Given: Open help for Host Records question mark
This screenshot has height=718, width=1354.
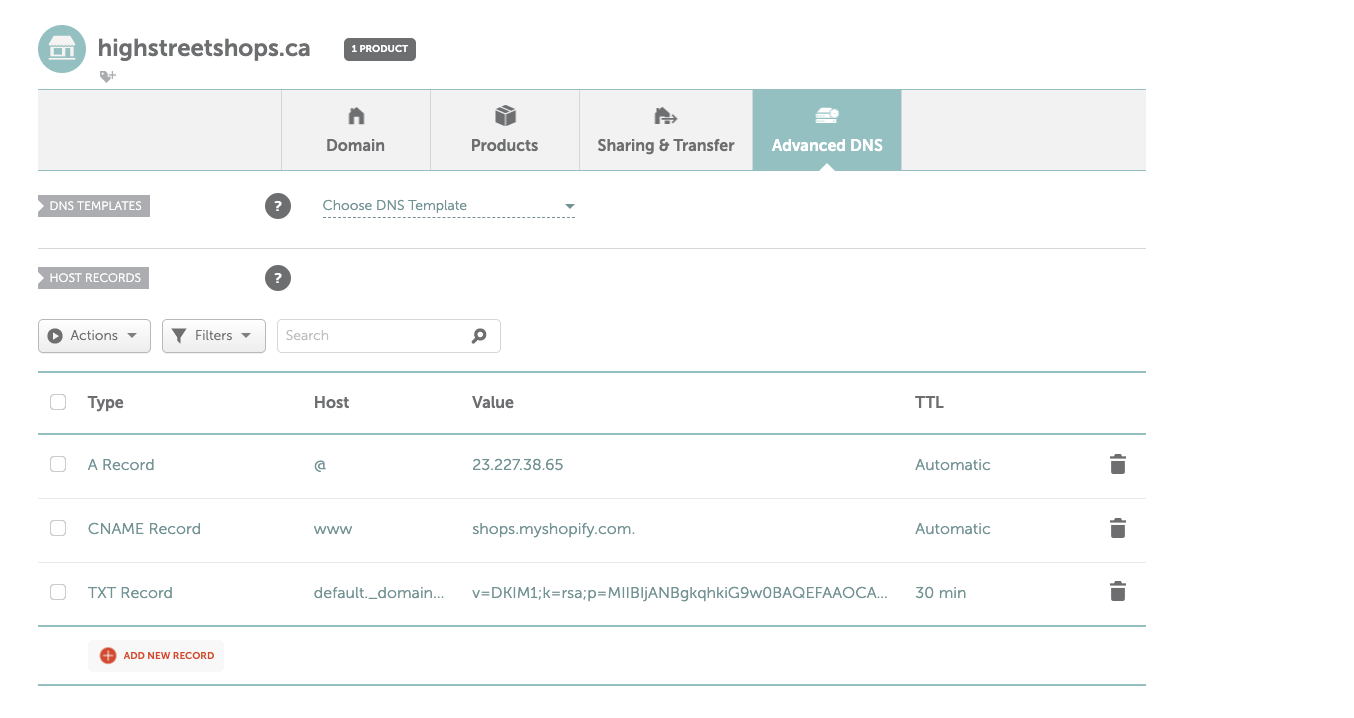Looking at the screenshot, I should (278, 278).
